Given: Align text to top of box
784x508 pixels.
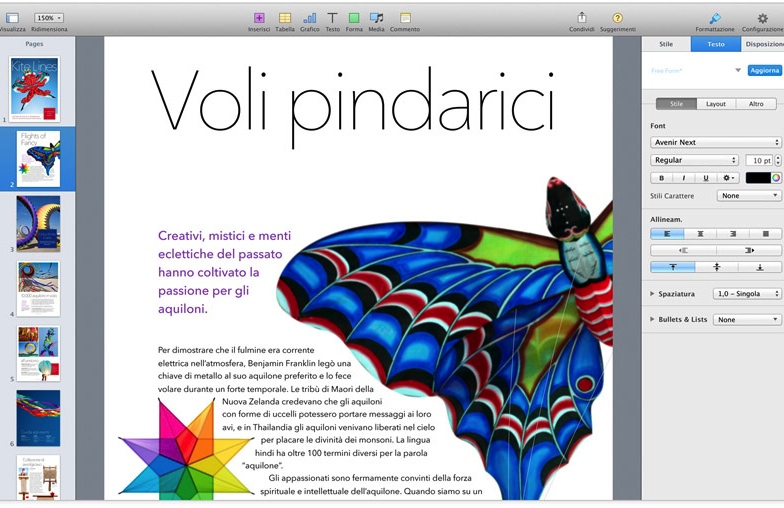Looking at the screenshot, I should coord(672,267).
